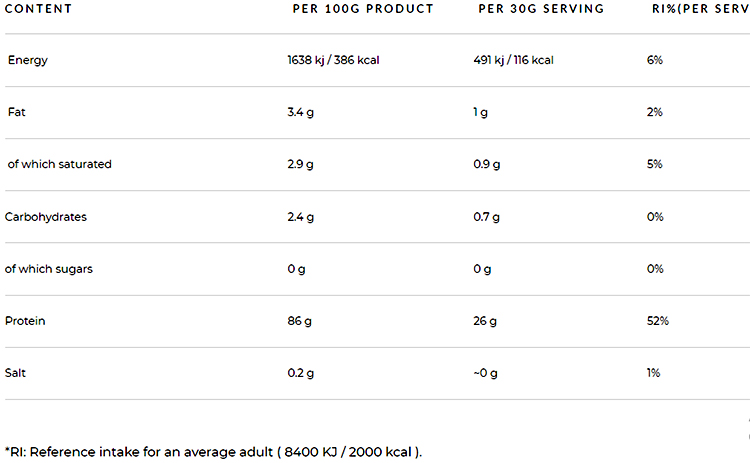Select the Fat row label
Image resolution: width=750 pixels, height=463 pixels.
[x=16, y=112]
